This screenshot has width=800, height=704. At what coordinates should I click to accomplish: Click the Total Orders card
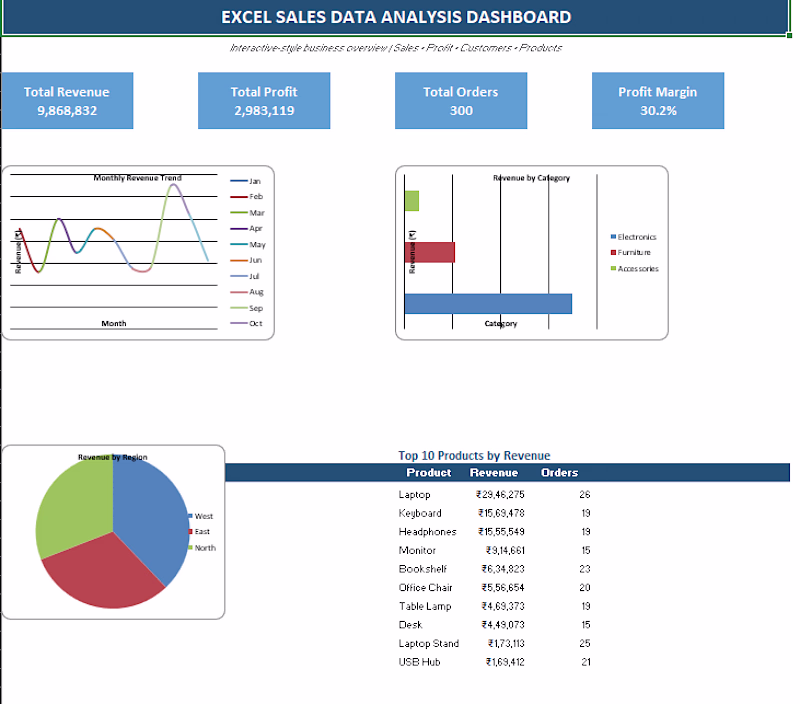click(461, 100)
